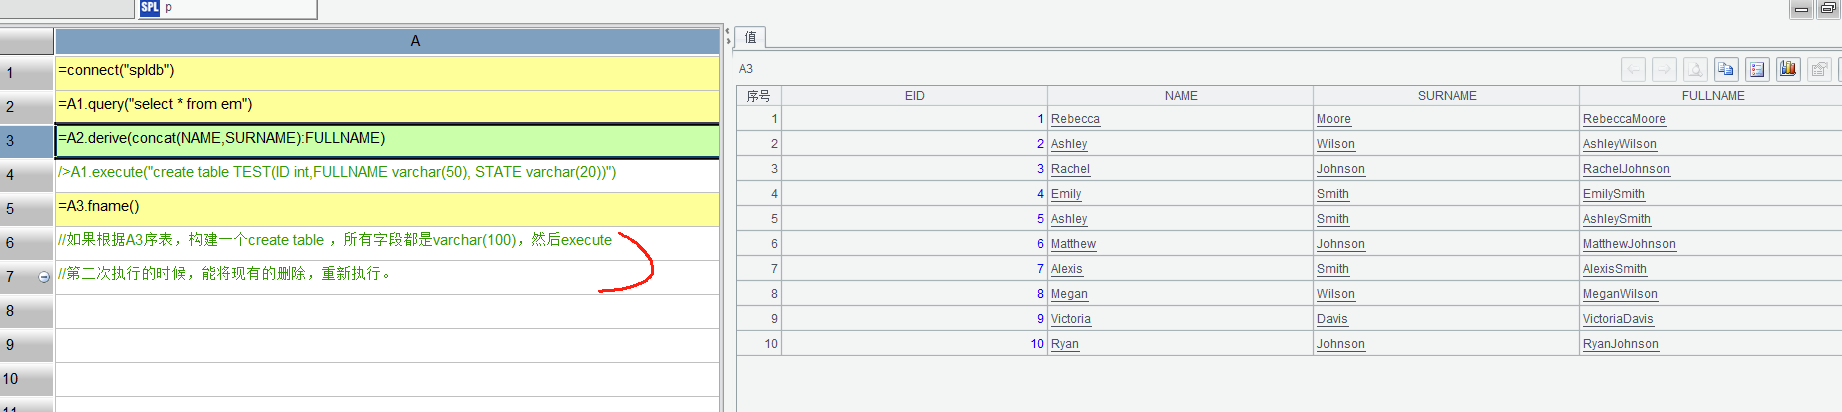This screenshot has height=412, width=1842.
Task: Select row header 3 in the grid
Action: (x=26, y=140)
